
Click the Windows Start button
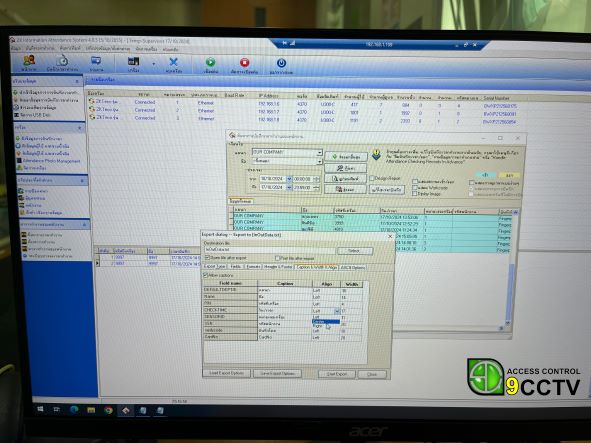[x=40, y=409]
